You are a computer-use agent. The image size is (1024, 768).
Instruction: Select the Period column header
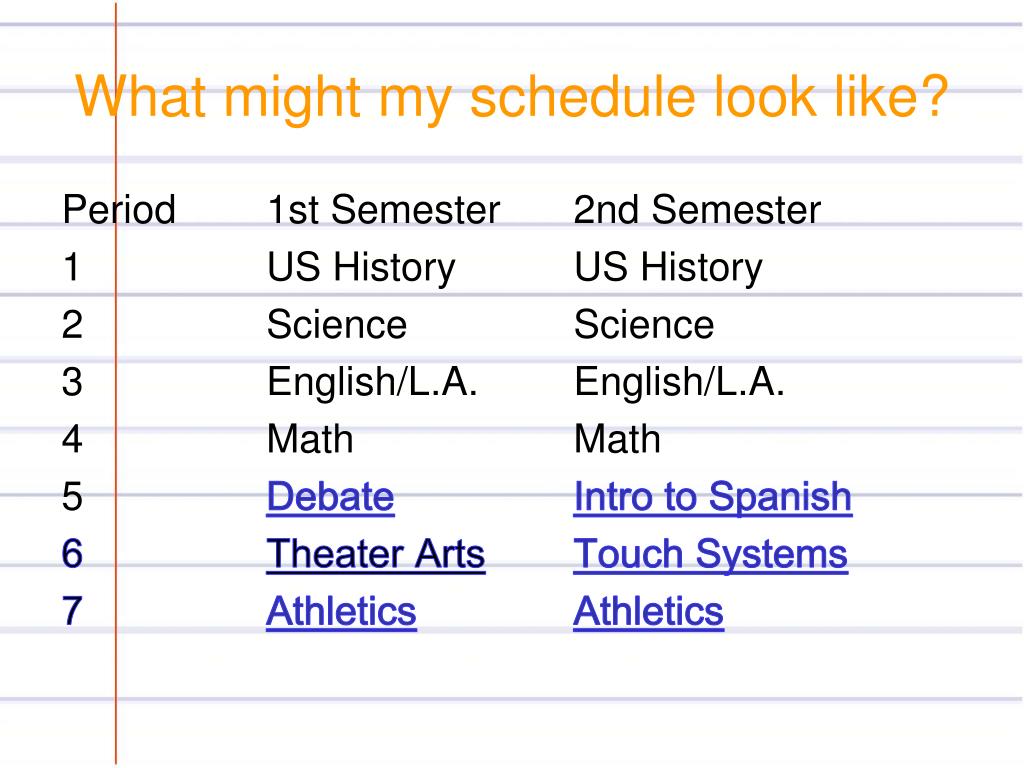click(119, 210)
